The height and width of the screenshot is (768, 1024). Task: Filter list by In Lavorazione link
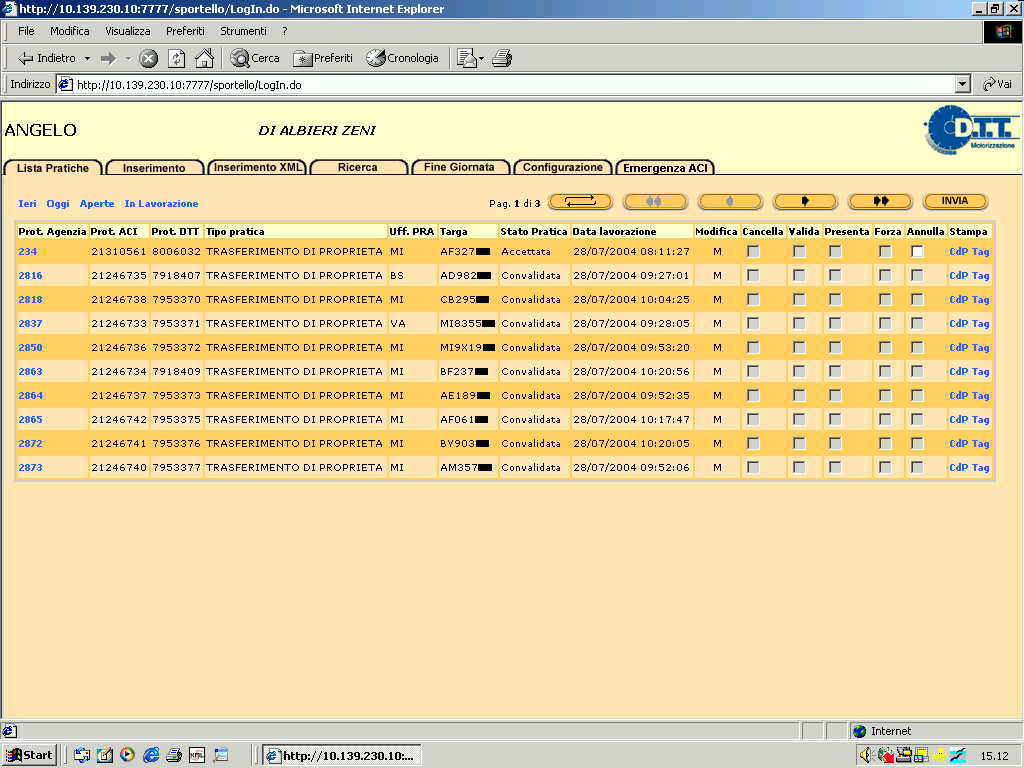point(161,204)
